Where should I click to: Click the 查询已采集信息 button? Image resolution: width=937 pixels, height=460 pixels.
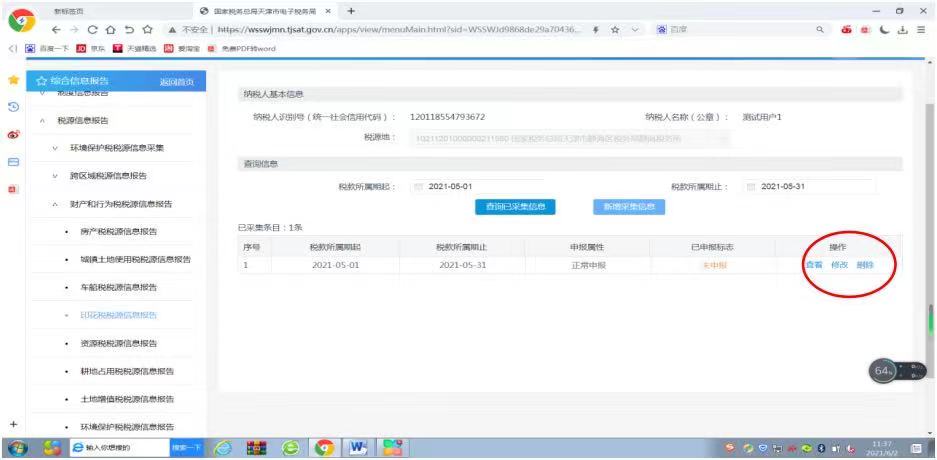pyautogui.click(x=515, y=207)
